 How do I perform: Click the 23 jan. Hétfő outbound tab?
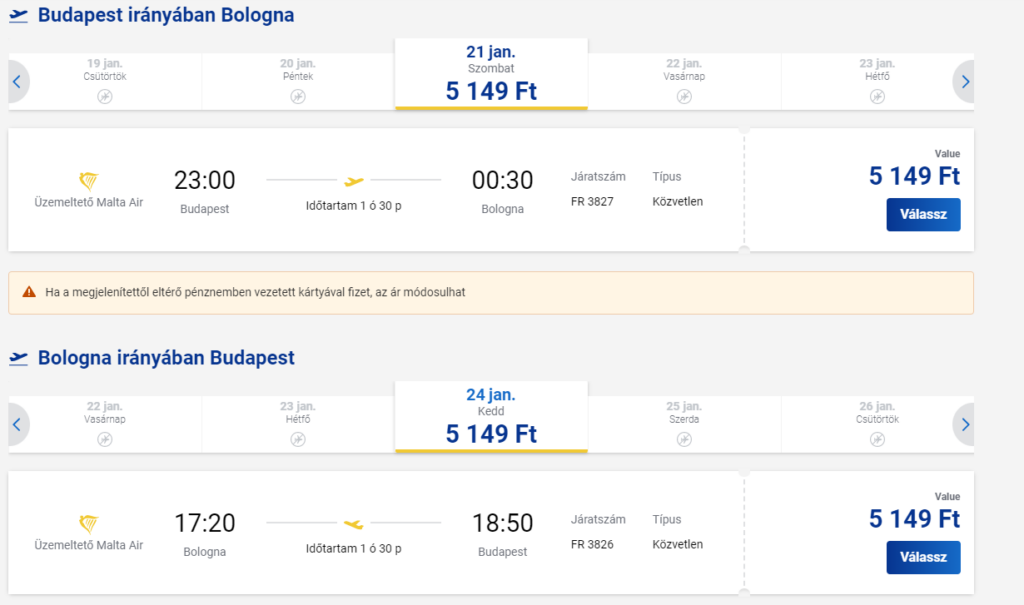point(877,74)
